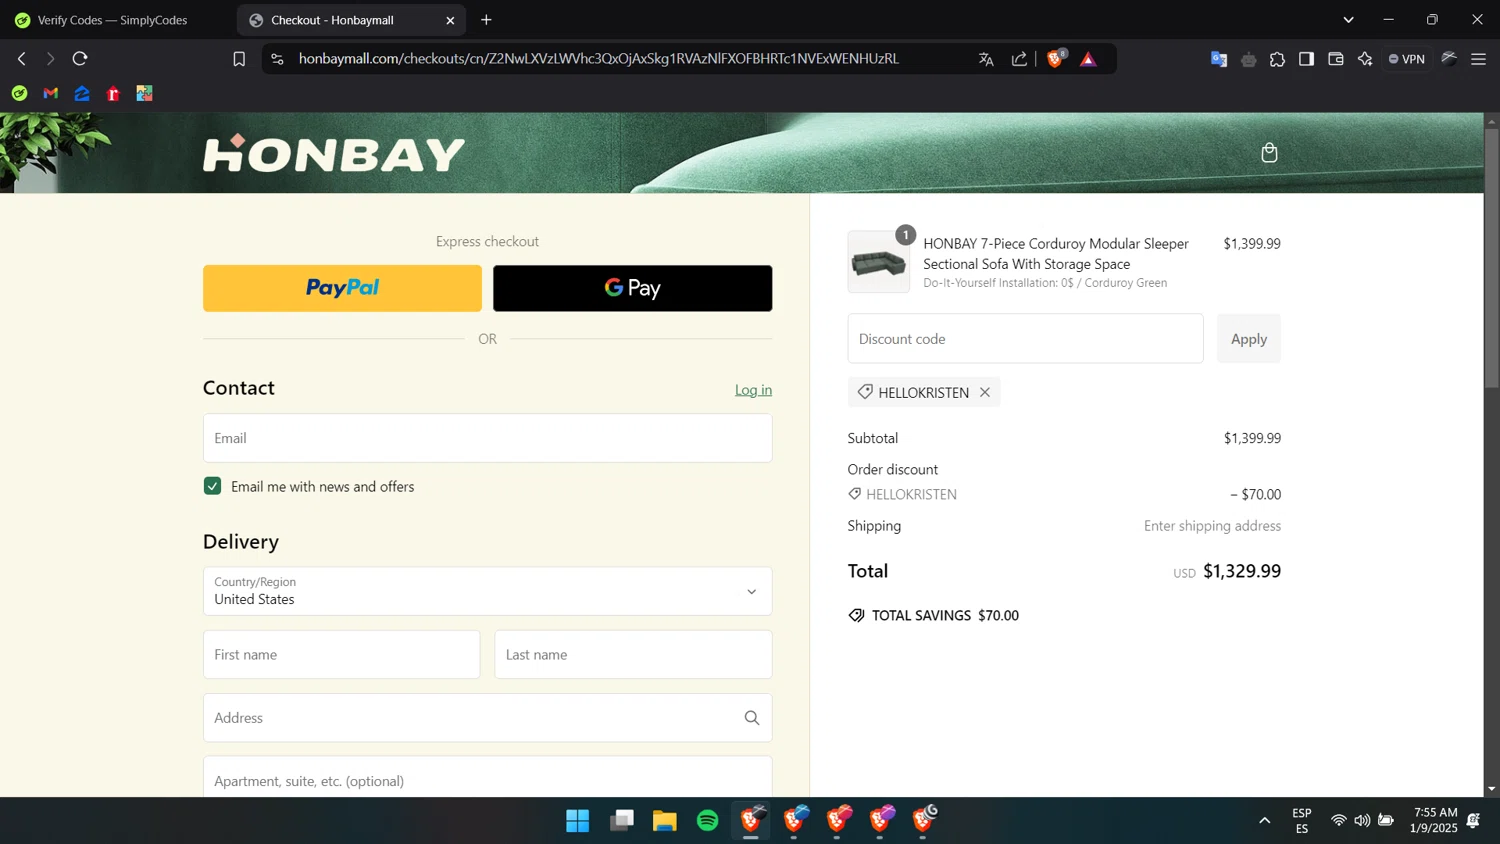
Task: Expand the Country/Region dropdown
Action: coord(487,591)
